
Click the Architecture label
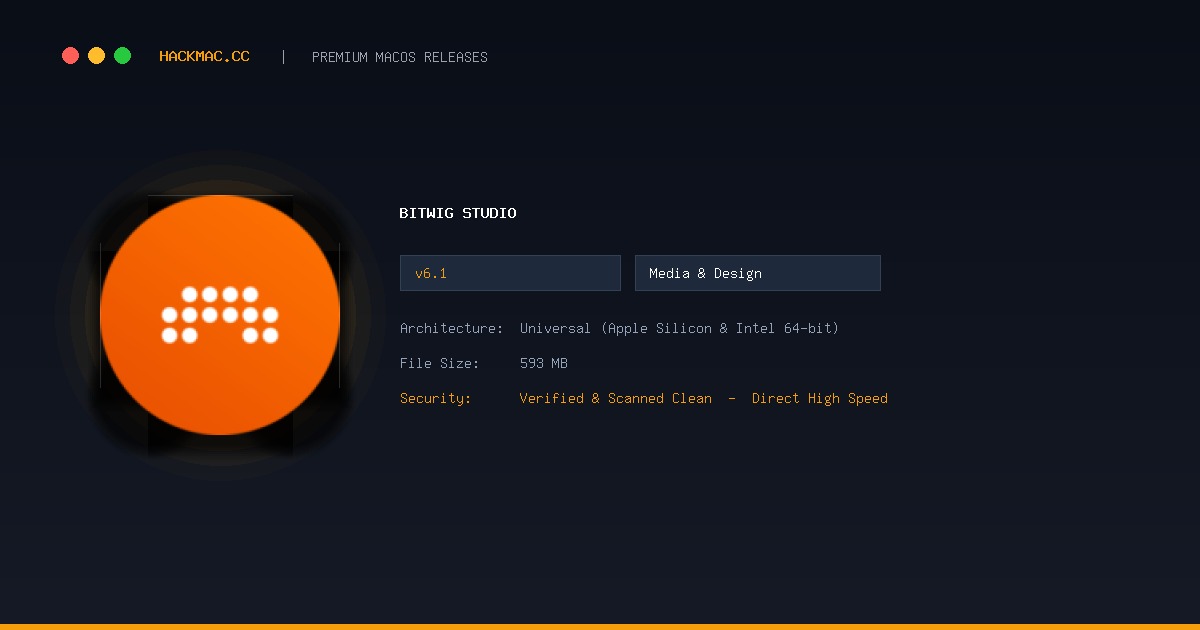451,328
